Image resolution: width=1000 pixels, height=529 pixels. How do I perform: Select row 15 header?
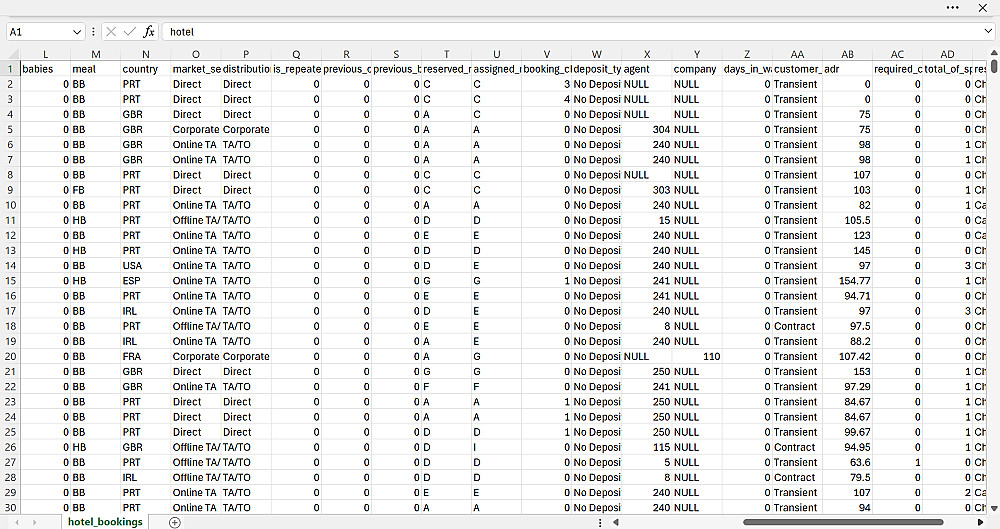[10, 281]
